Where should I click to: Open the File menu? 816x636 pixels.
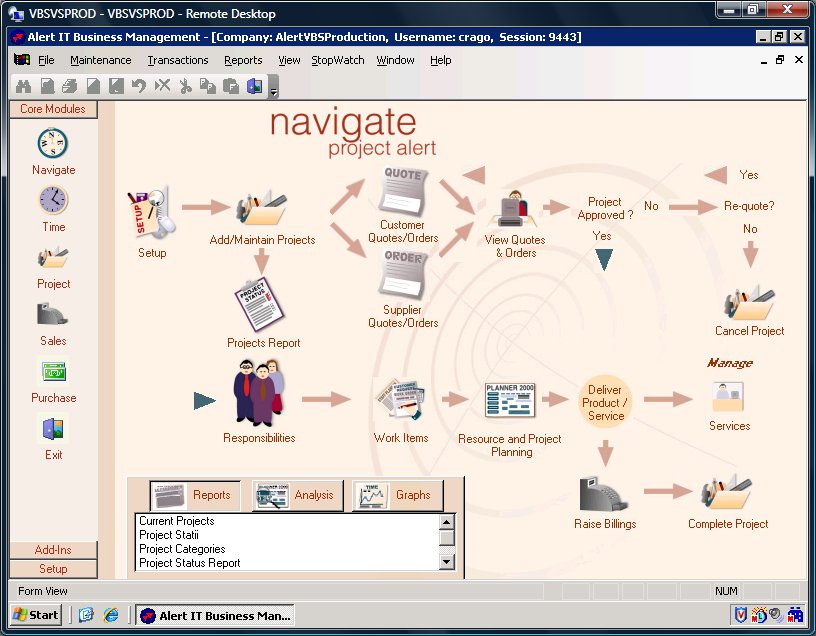tap(46, 60)
